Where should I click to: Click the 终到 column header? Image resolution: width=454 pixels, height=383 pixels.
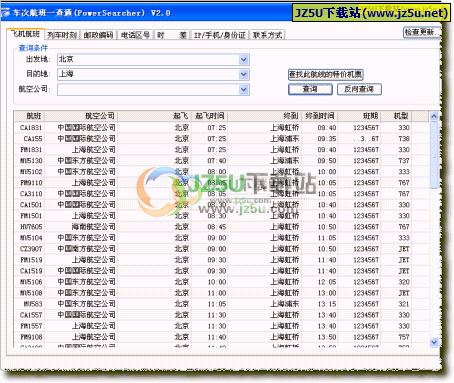pos(264,116)
